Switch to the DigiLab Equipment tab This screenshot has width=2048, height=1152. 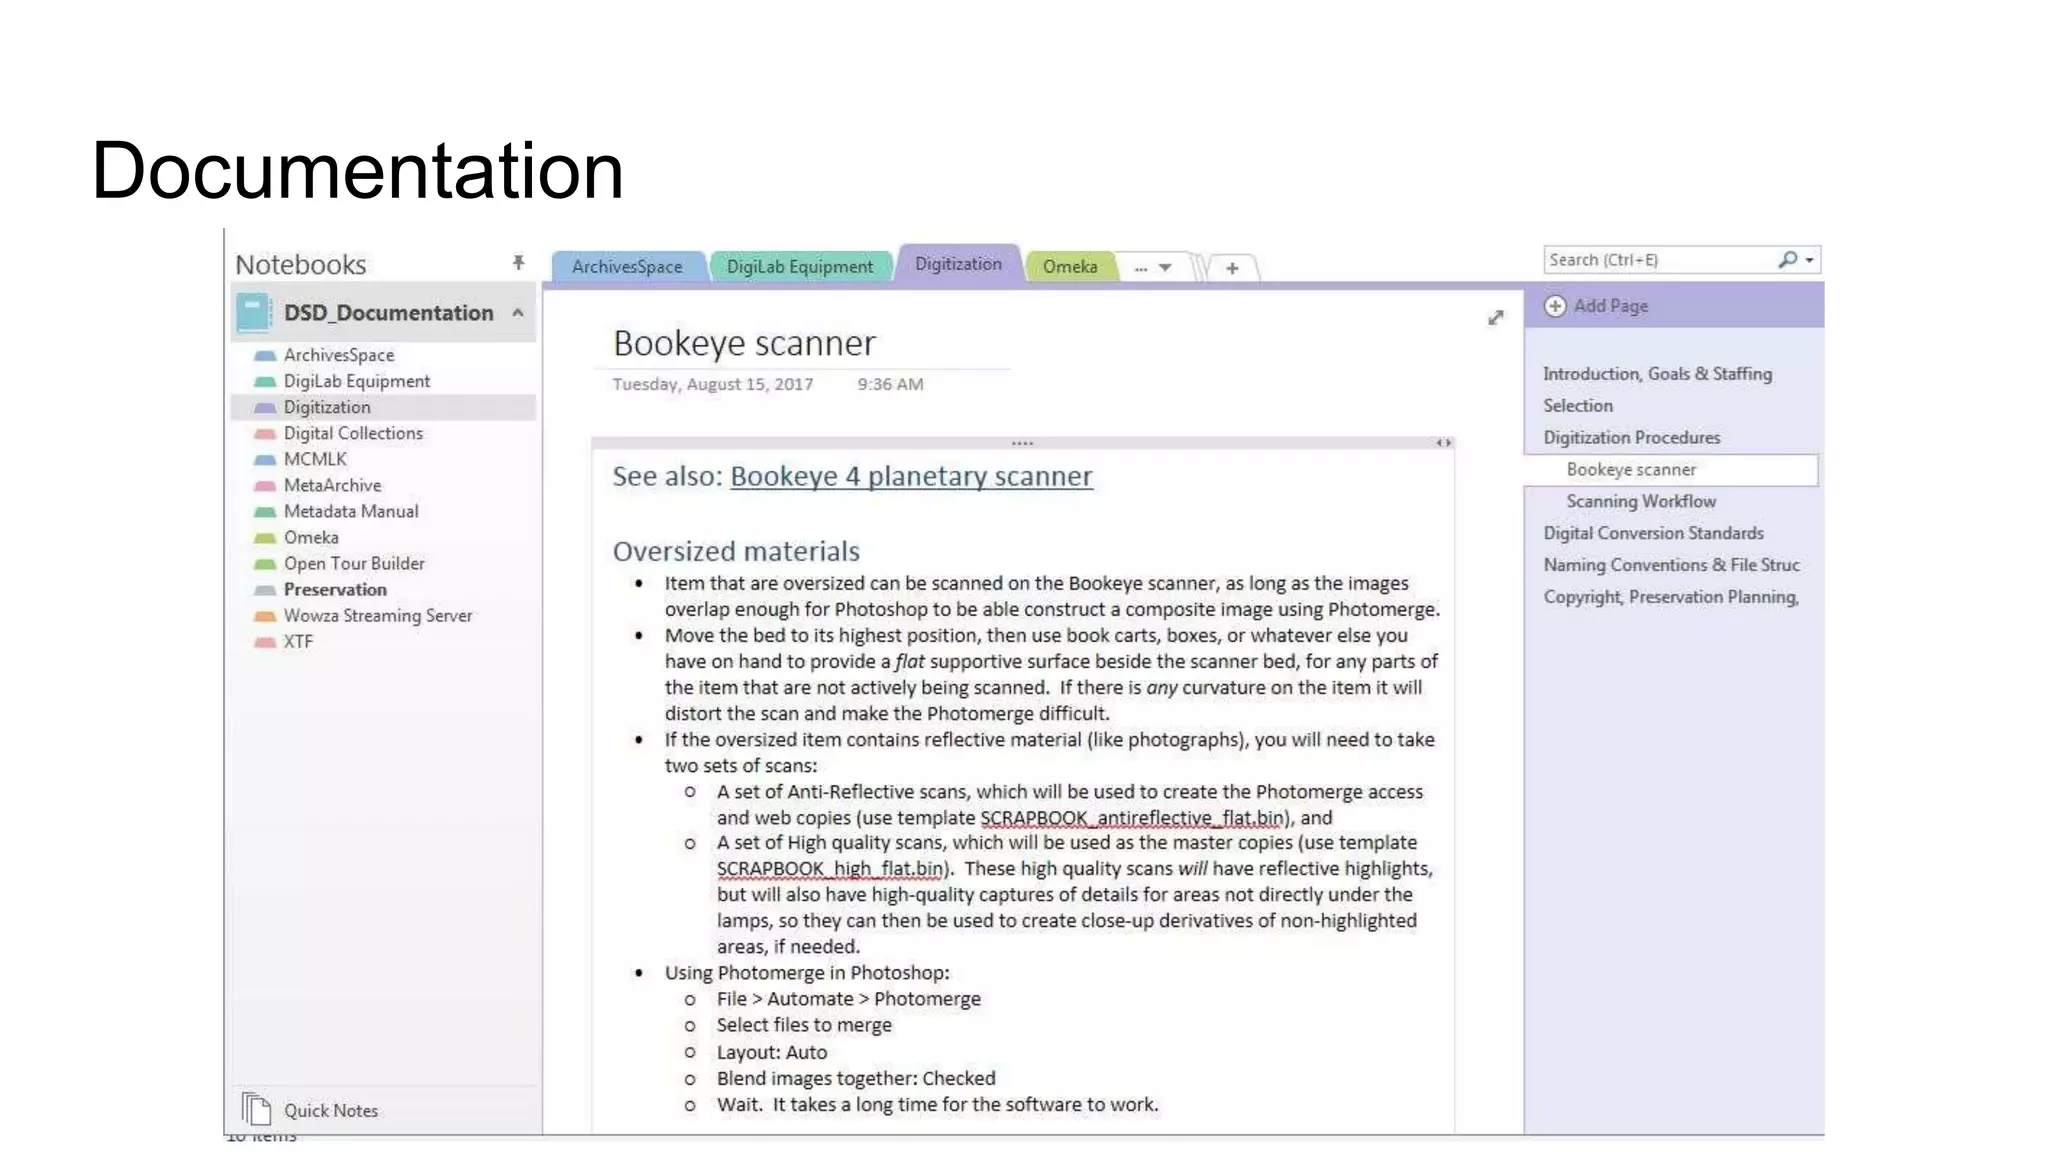(x=800, y=266)
